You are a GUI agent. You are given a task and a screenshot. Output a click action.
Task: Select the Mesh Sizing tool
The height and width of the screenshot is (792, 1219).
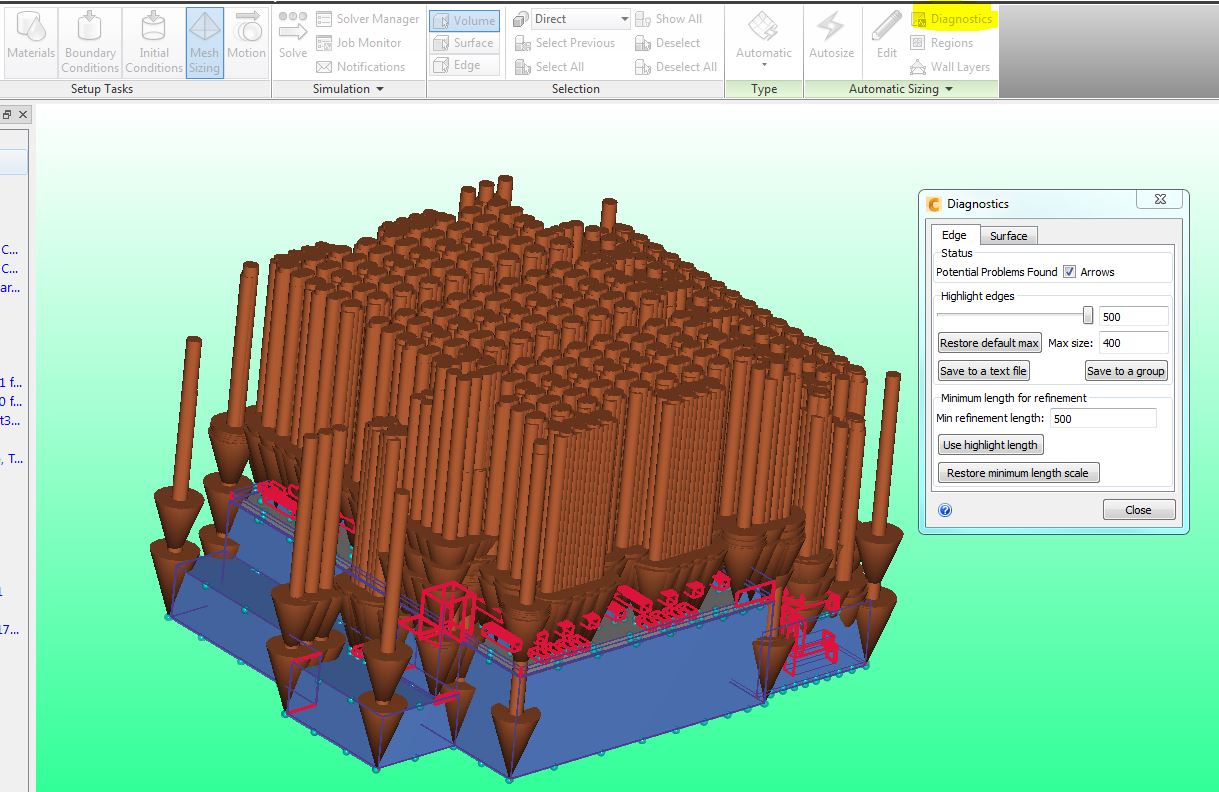tap(204, 40)
